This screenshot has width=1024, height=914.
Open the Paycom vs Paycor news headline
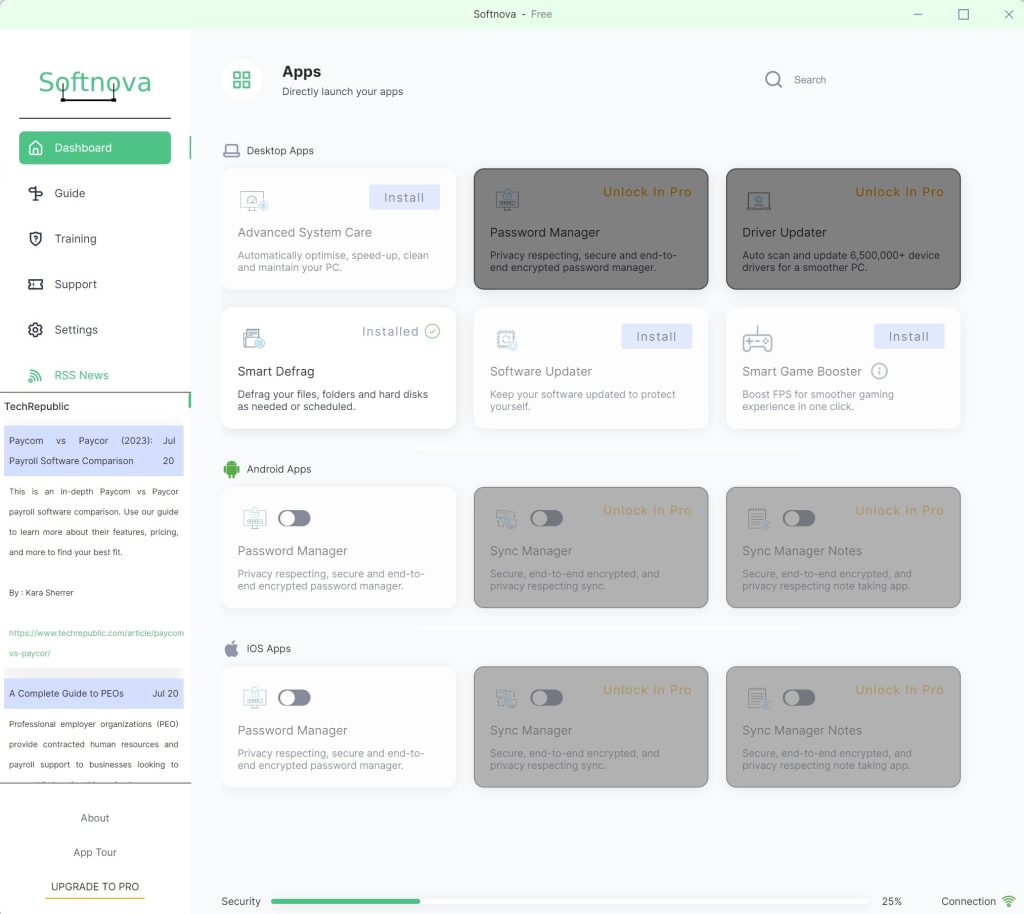point(93,450)
